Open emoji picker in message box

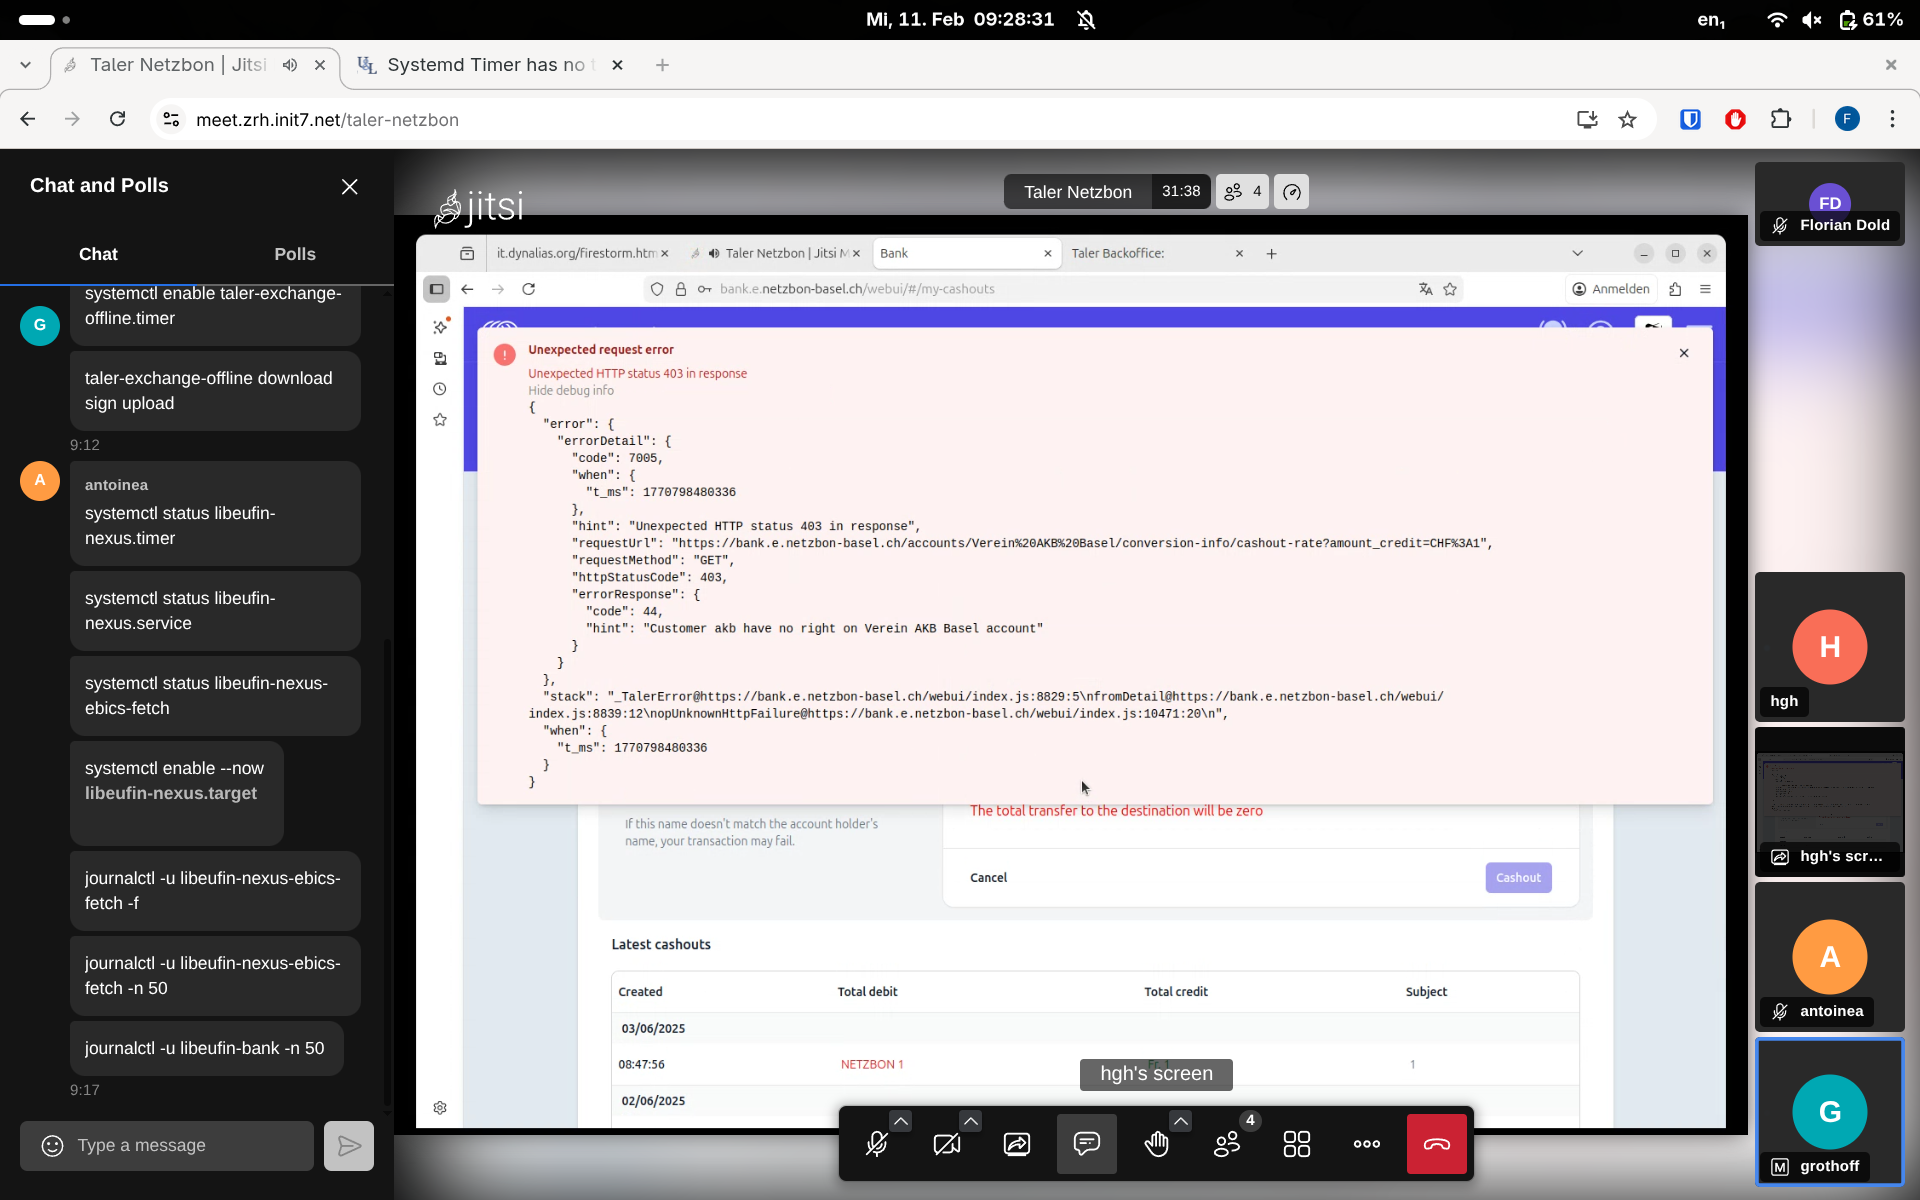tap(52, 1146)
